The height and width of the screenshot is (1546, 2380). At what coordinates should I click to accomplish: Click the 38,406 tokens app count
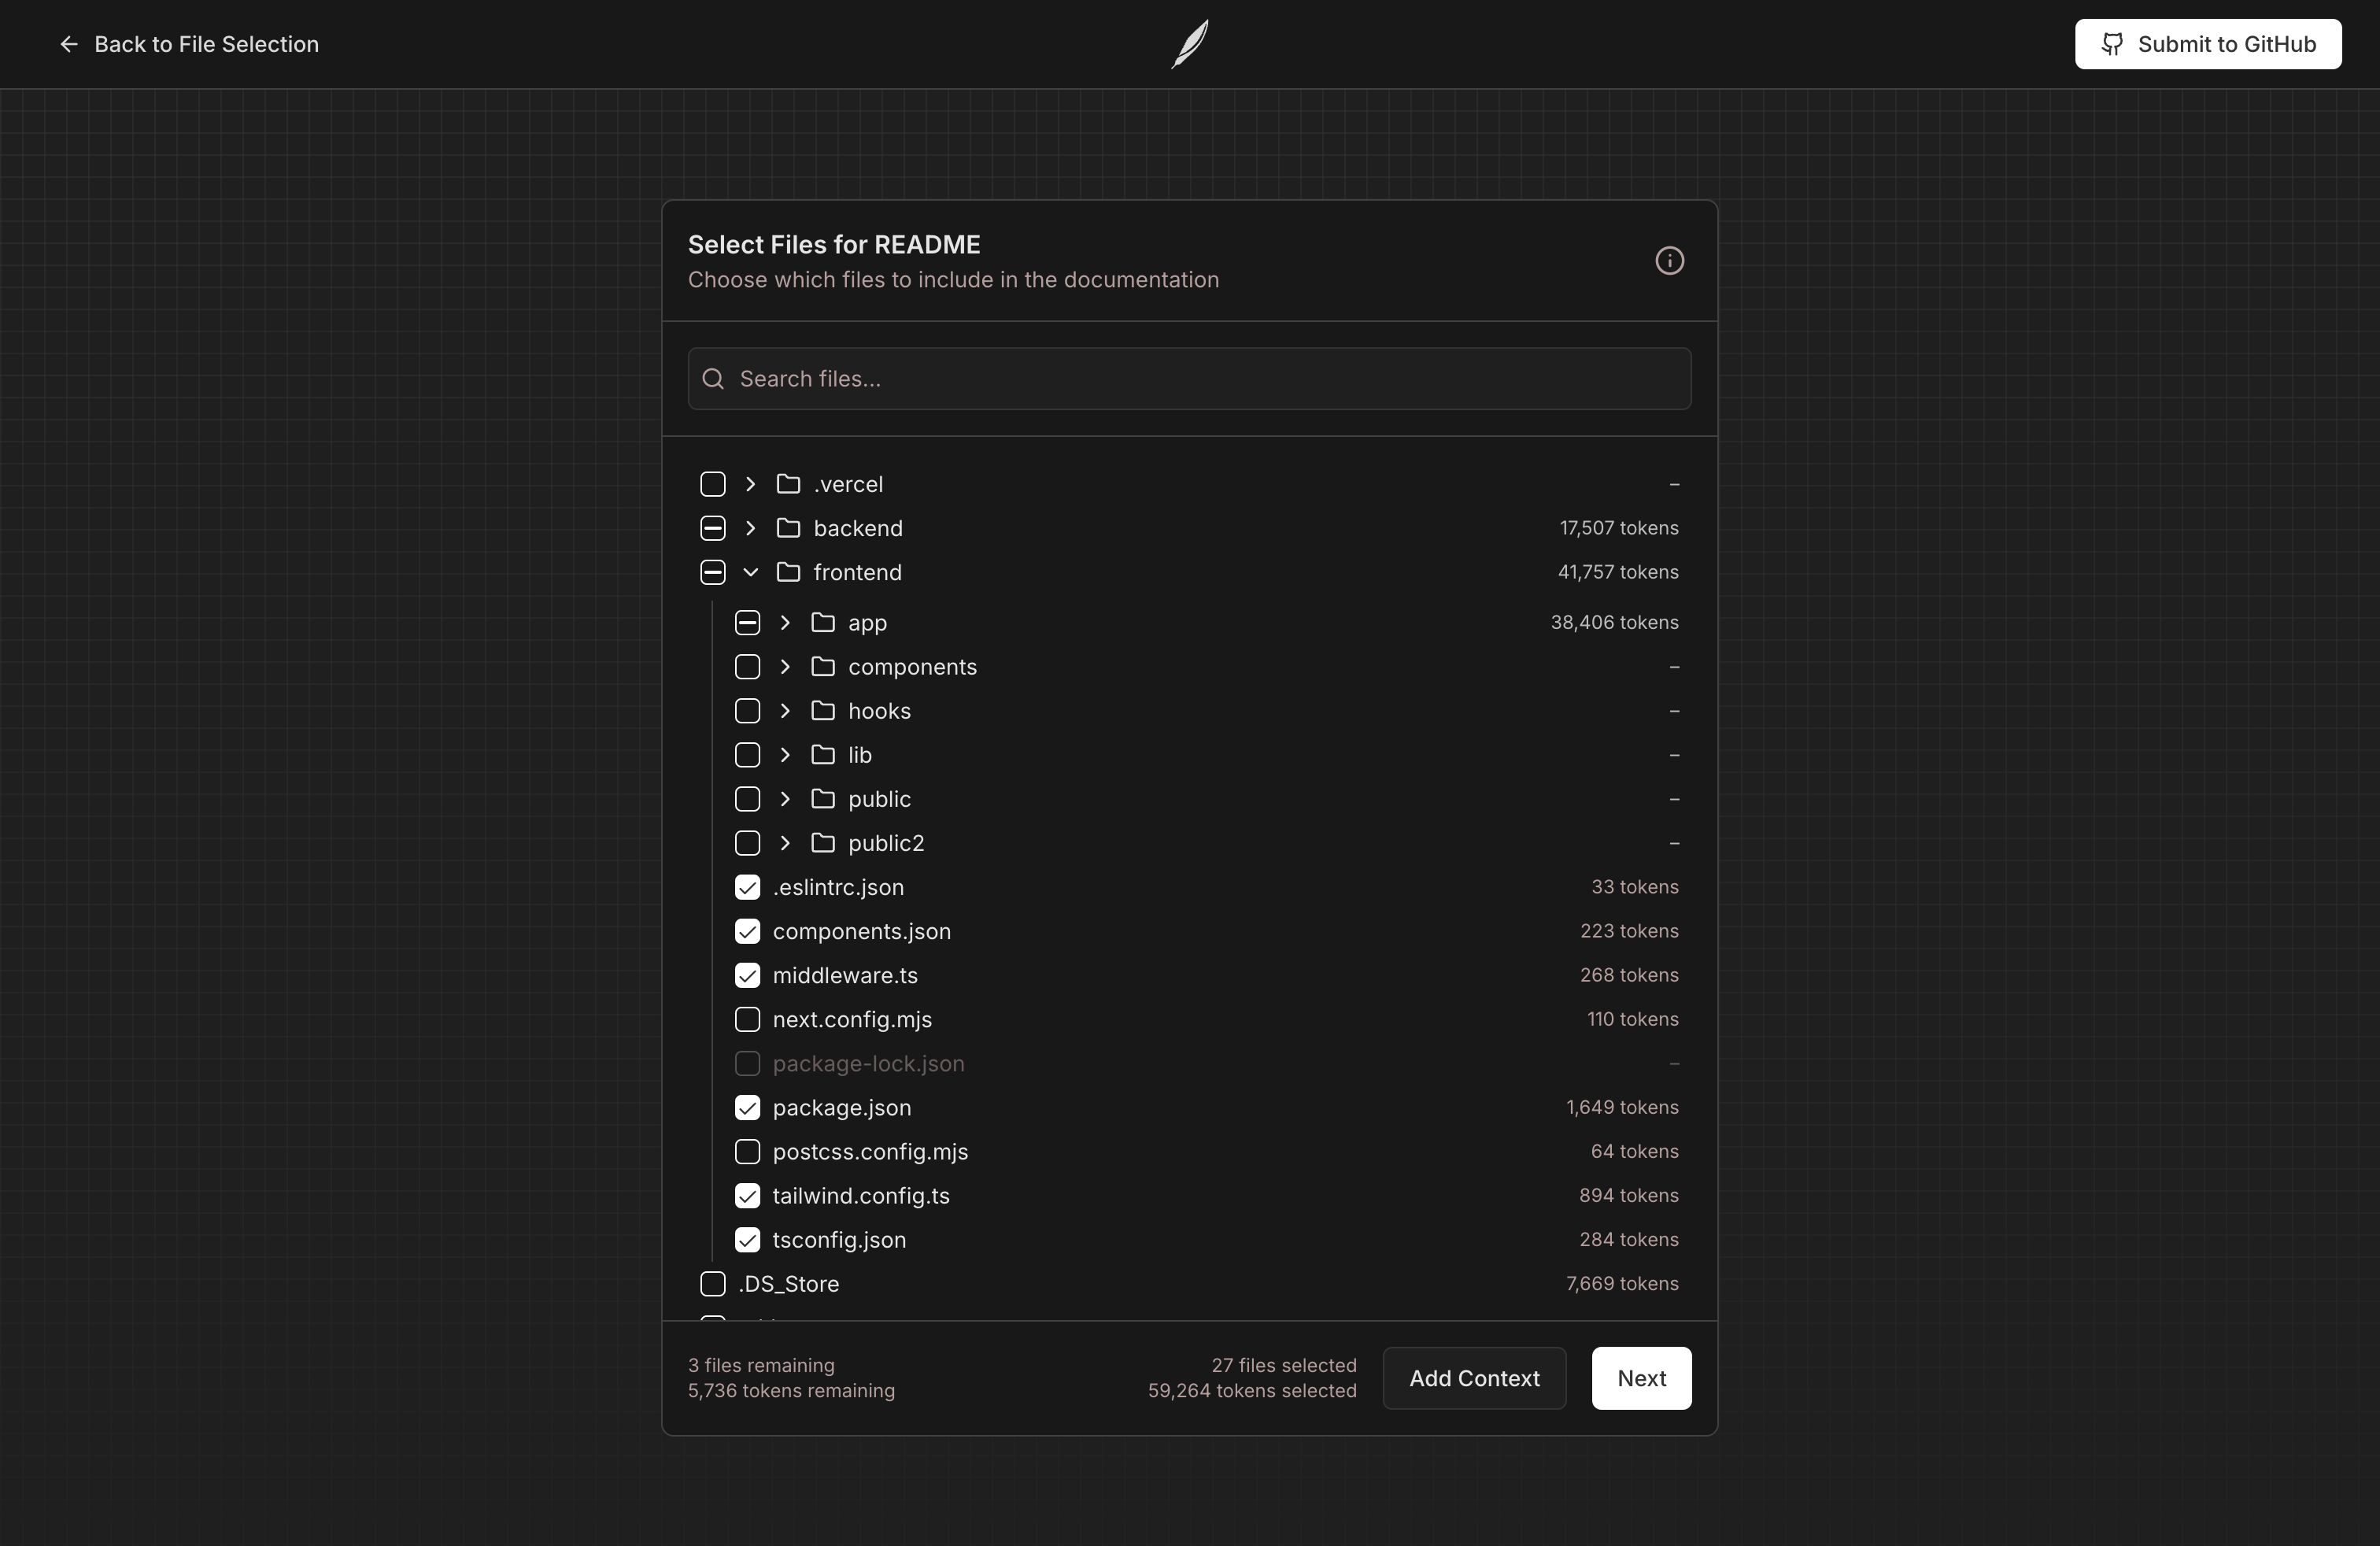[1614, 623]
